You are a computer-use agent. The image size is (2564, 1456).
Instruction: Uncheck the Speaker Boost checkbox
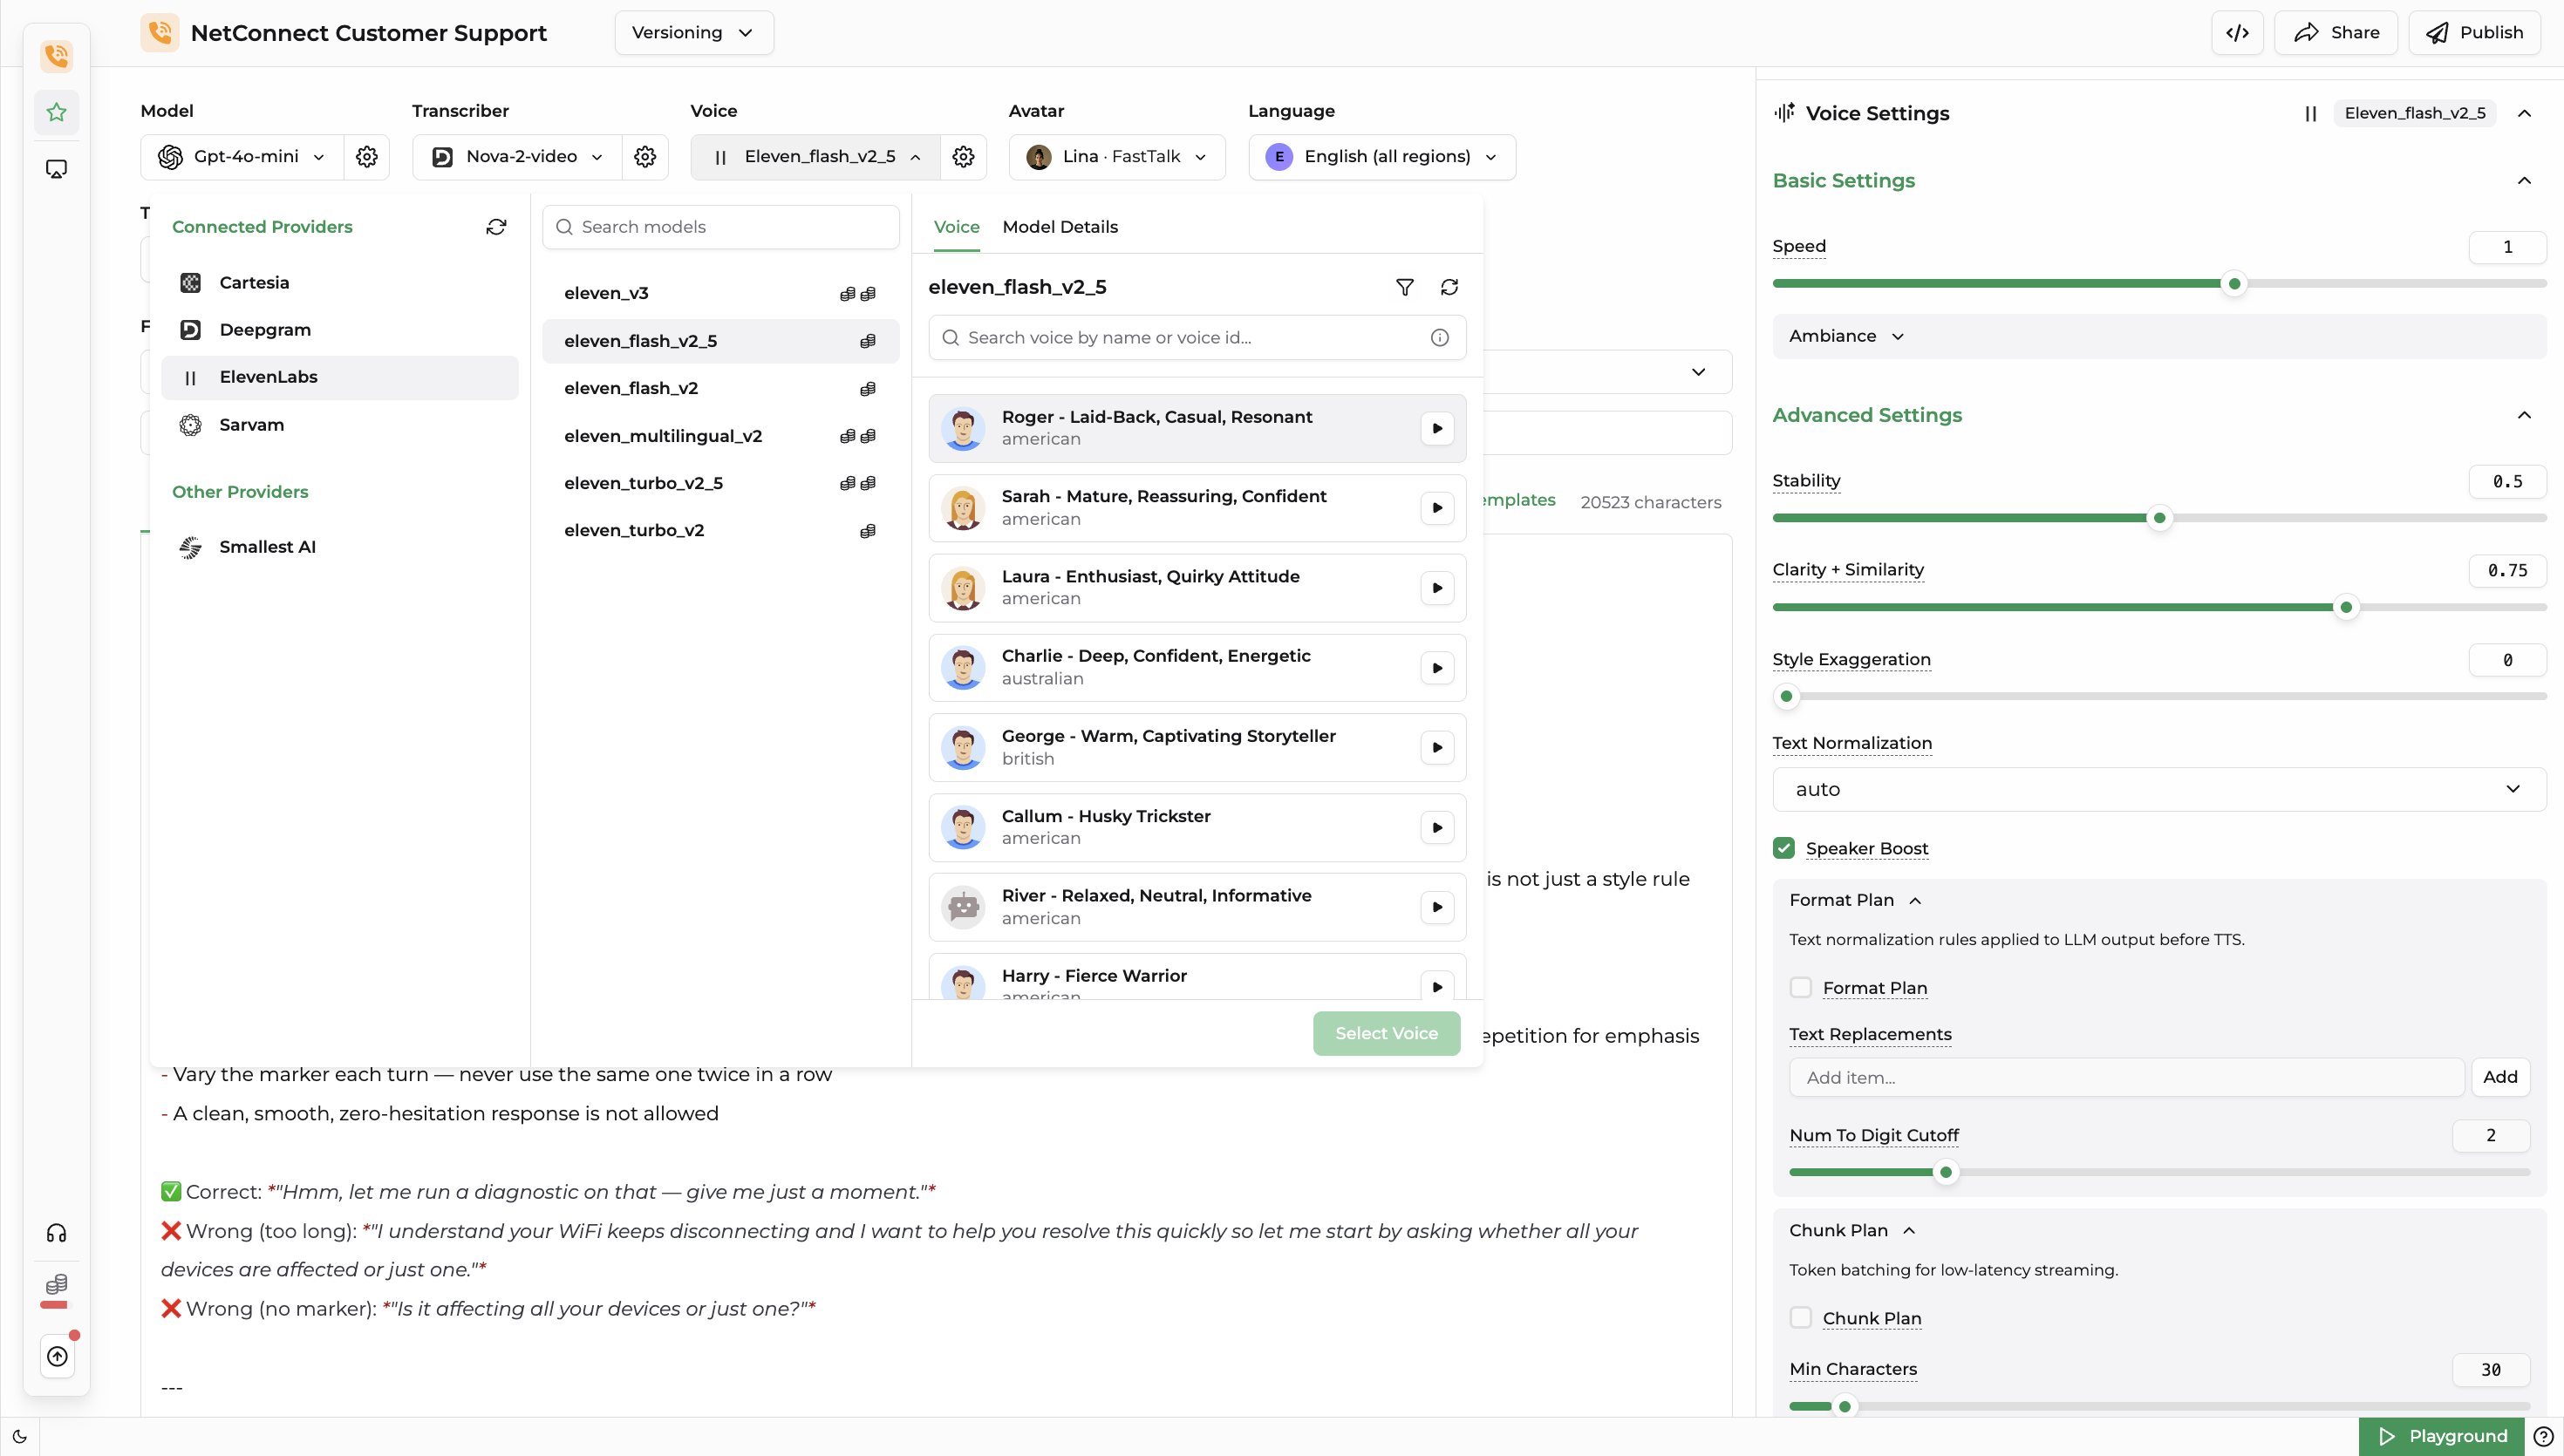coord(1783,848)
